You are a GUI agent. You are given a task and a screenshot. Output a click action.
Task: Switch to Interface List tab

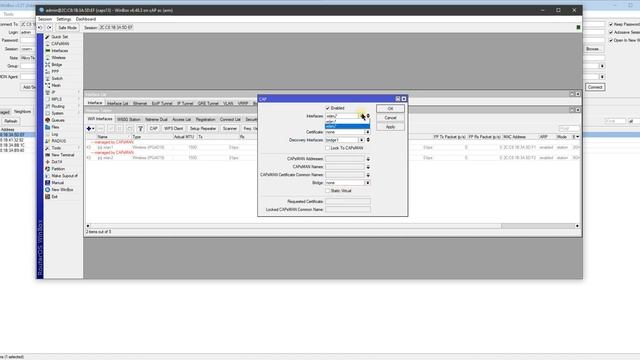tap(118, 103)
